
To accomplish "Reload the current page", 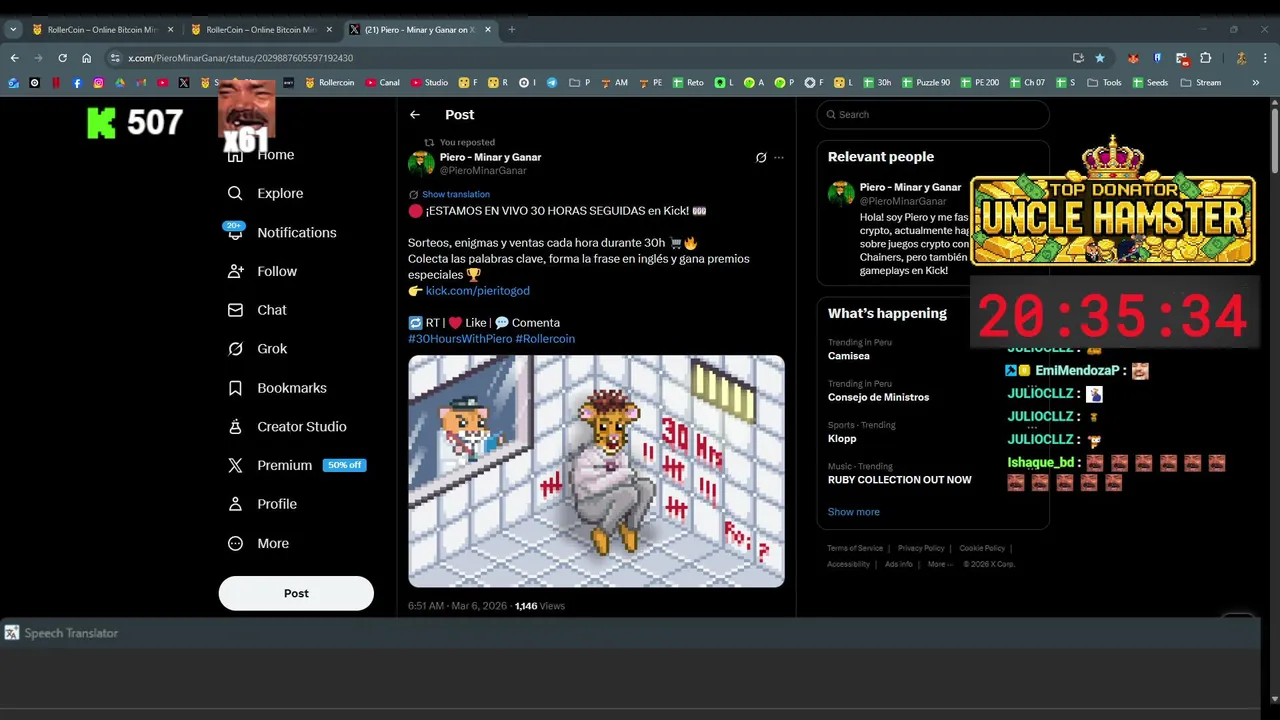I will click(62, 58).
